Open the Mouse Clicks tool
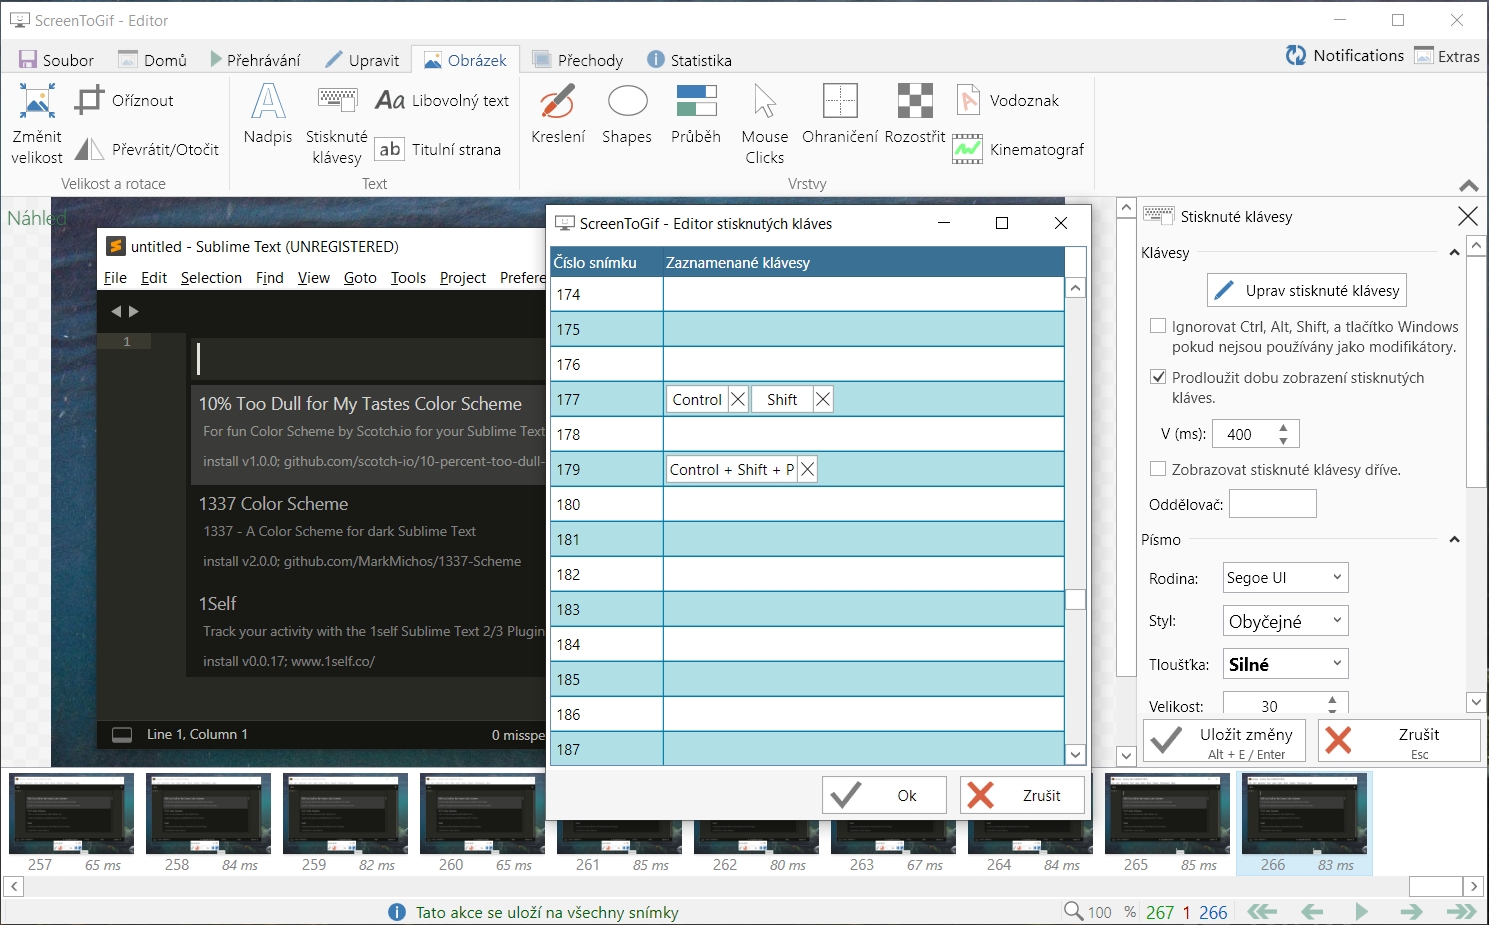Screen dimensions: 1489x925 click(x=765, y=124)
